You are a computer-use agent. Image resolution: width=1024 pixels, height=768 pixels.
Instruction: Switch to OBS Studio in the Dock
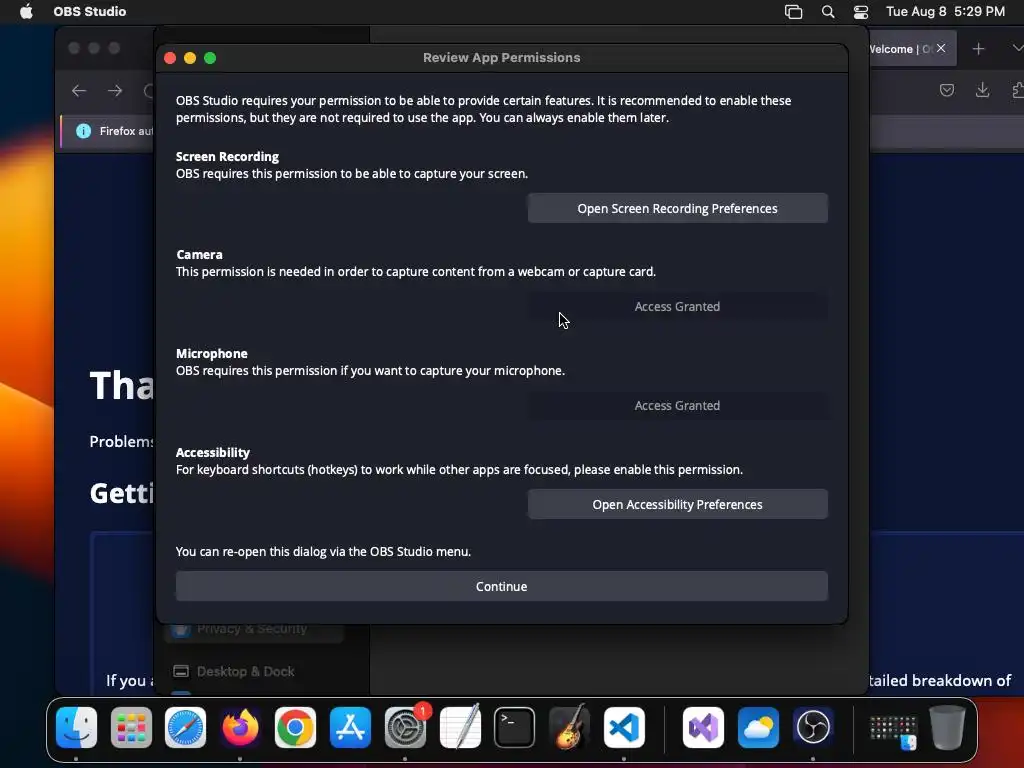[813, 727]
